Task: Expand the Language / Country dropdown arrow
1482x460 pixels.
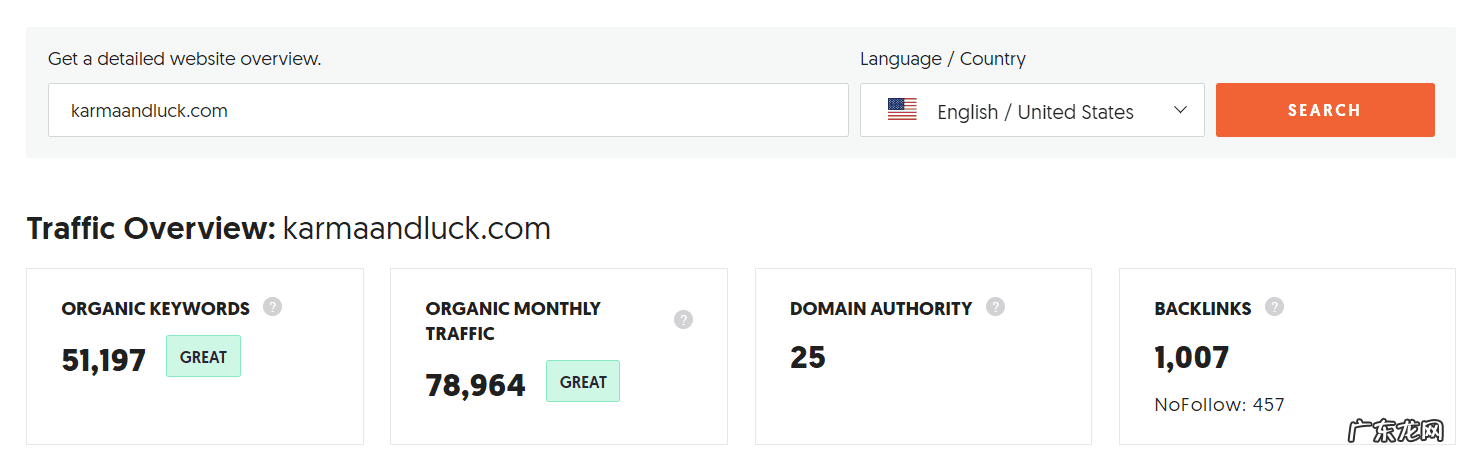Action: point(1180,110)
